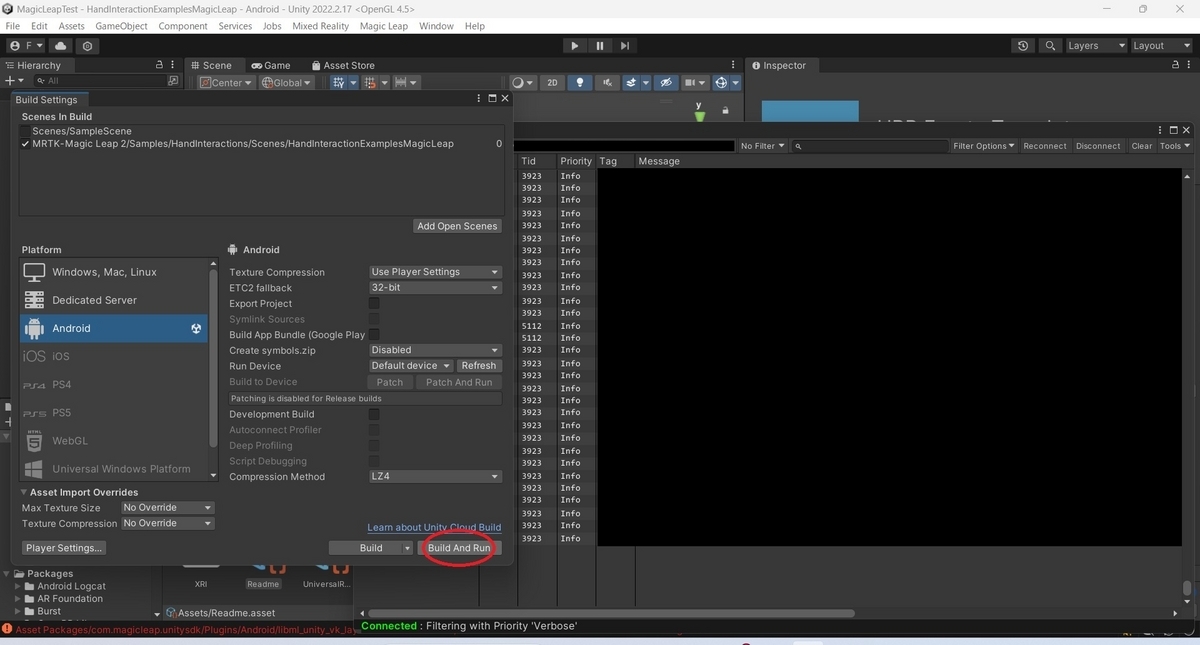
Task: Select WebGL platform
Action: click(114, 441)
